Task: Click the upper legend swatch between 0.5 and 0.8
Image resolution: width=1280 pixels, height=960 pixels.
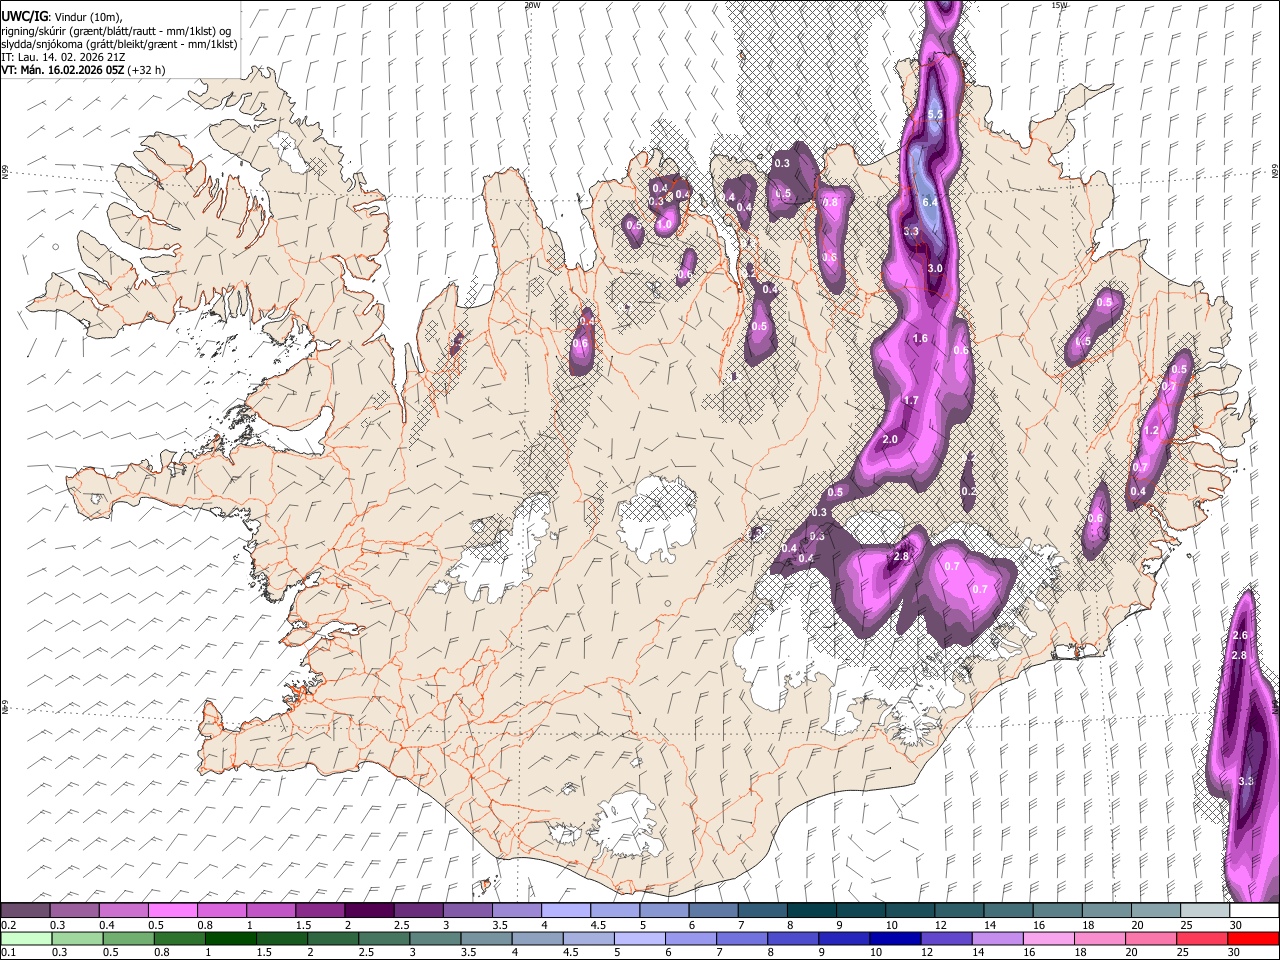Action: coord(172,910)
